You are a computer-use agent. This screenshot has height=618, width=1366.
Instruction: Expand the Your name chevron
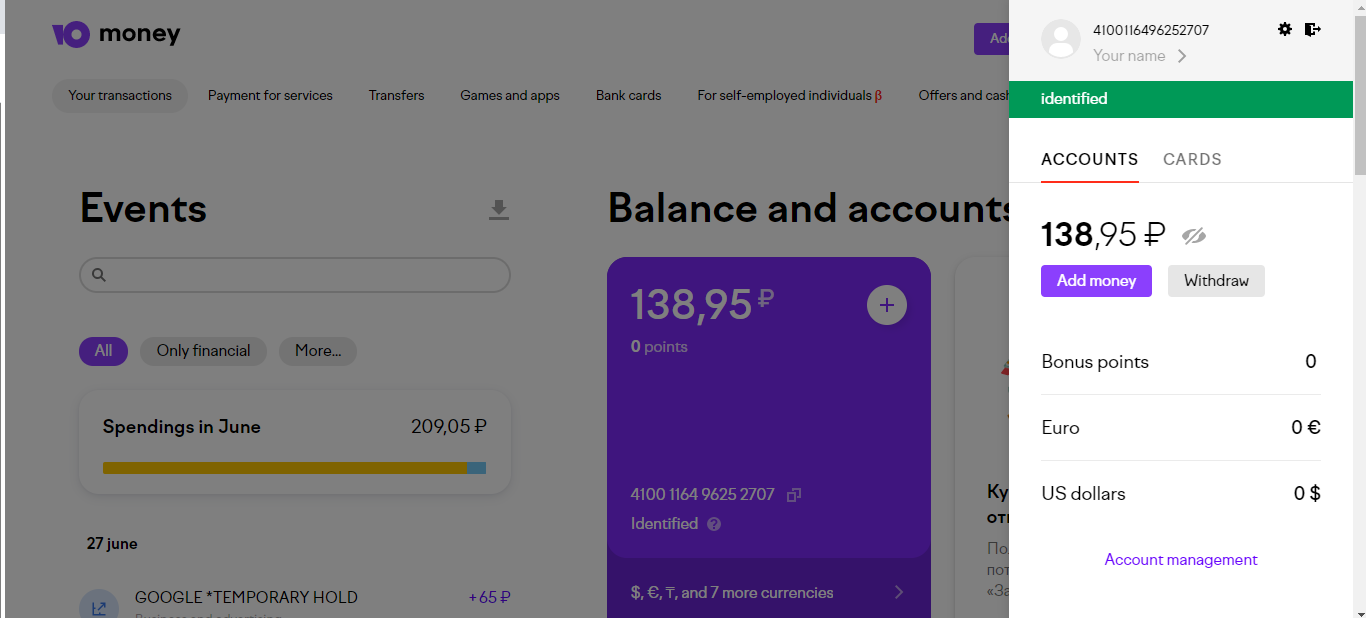(1182, 56)
